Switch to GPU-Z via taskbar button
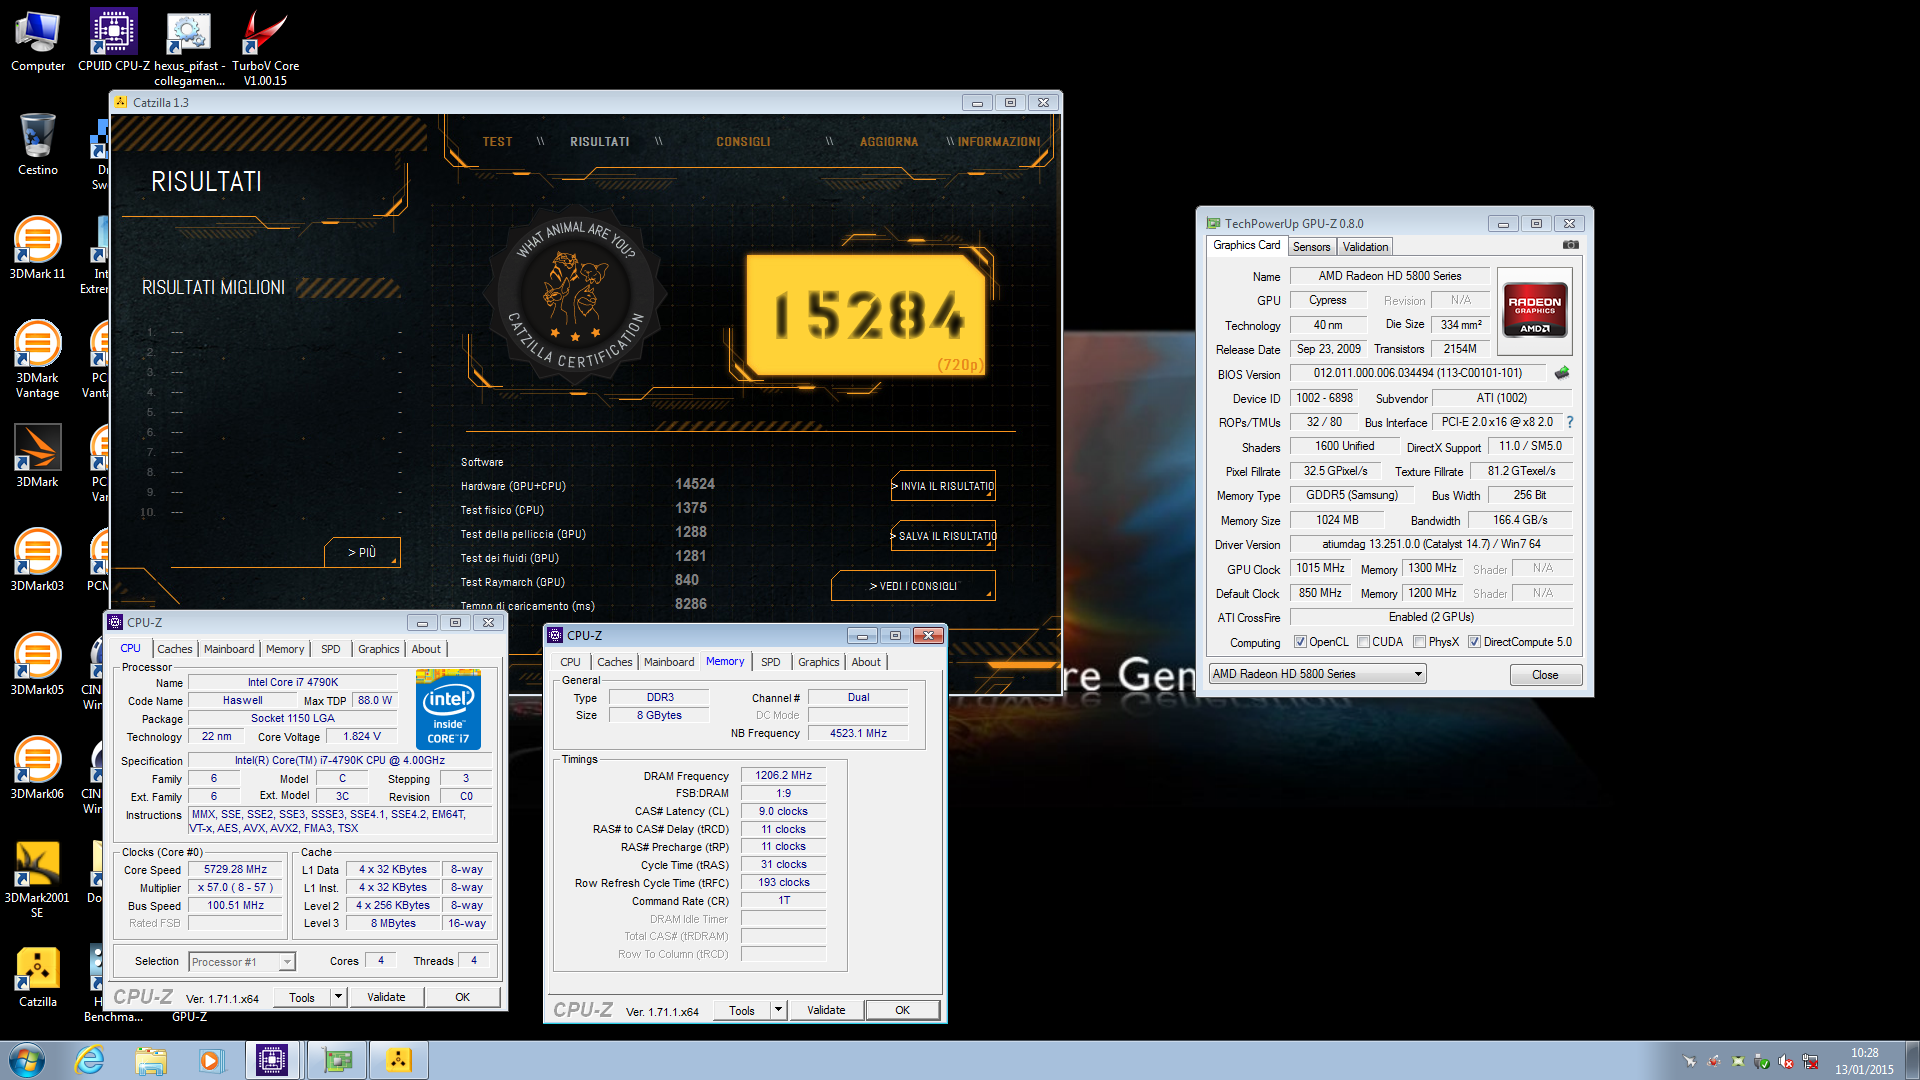This screenshot has height=1080, width=1920. pos(337,1060)
